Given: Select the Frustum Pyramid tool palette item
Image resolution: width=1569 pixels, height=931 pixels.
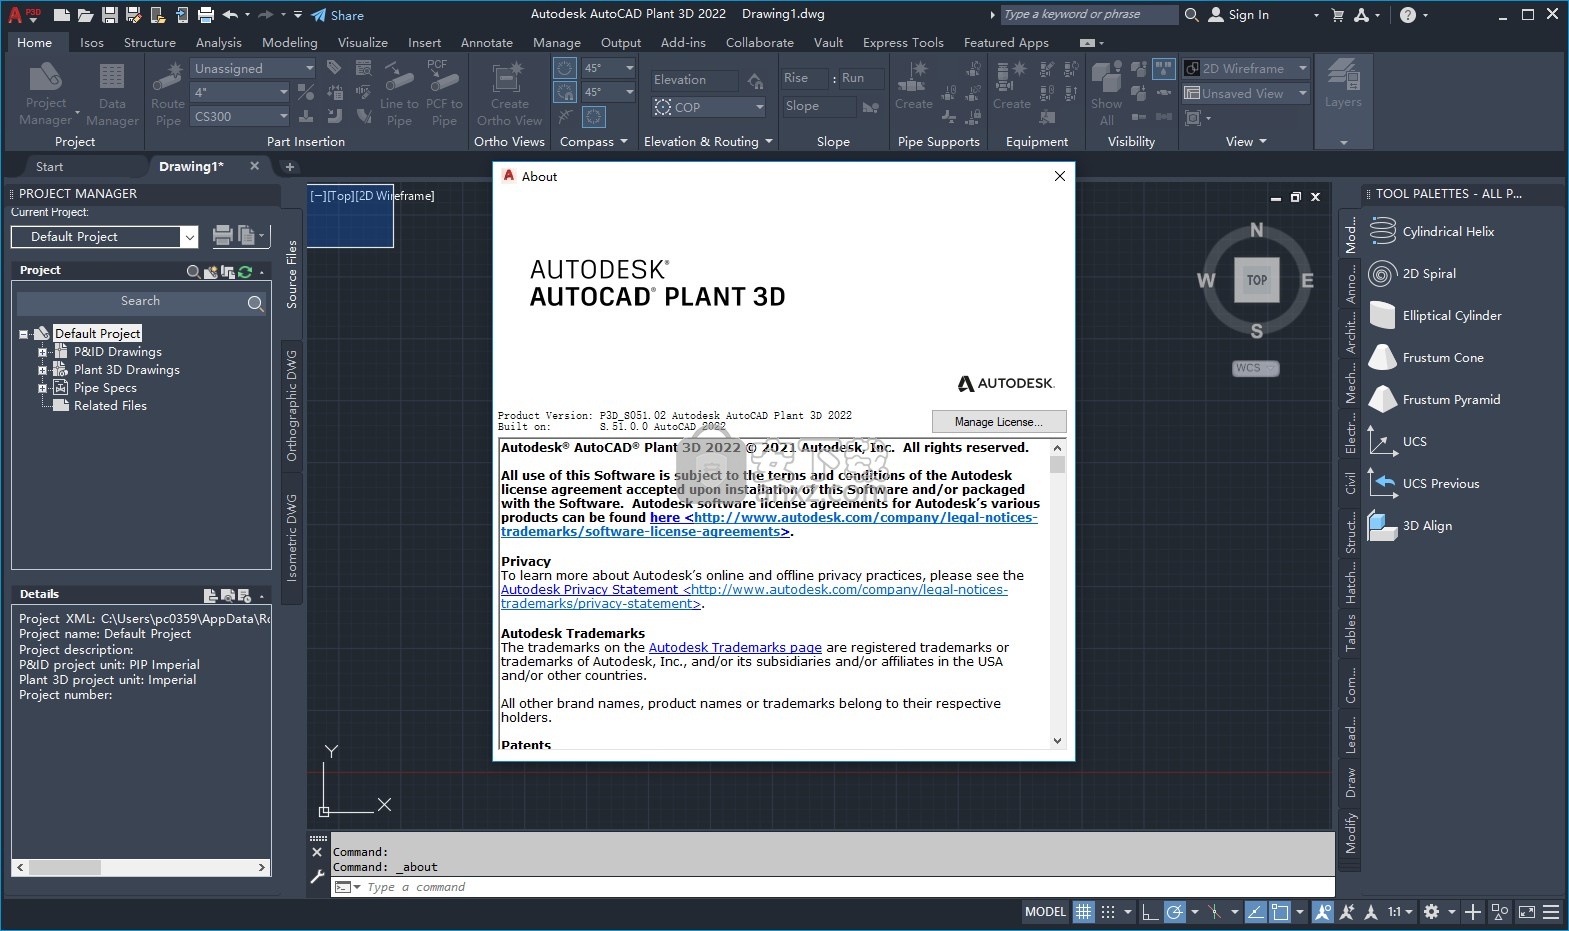Looking at the screenshot, I should click(1434, 399).
